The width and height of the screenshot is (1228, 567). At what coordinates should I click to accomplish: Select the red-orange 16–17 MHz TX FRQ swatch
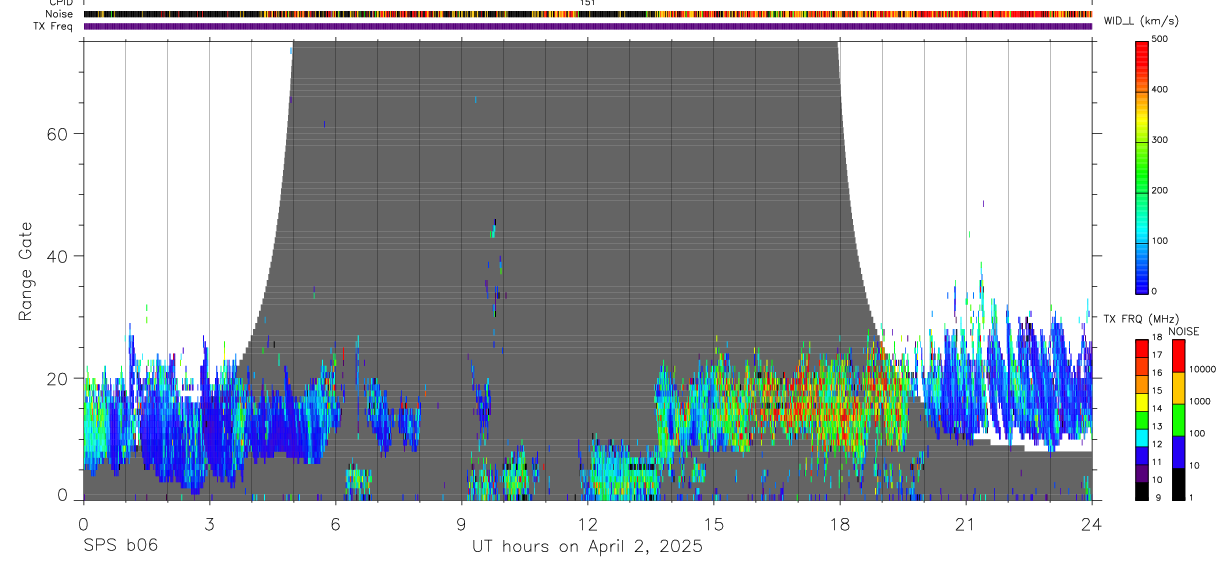coord(1142,367)
